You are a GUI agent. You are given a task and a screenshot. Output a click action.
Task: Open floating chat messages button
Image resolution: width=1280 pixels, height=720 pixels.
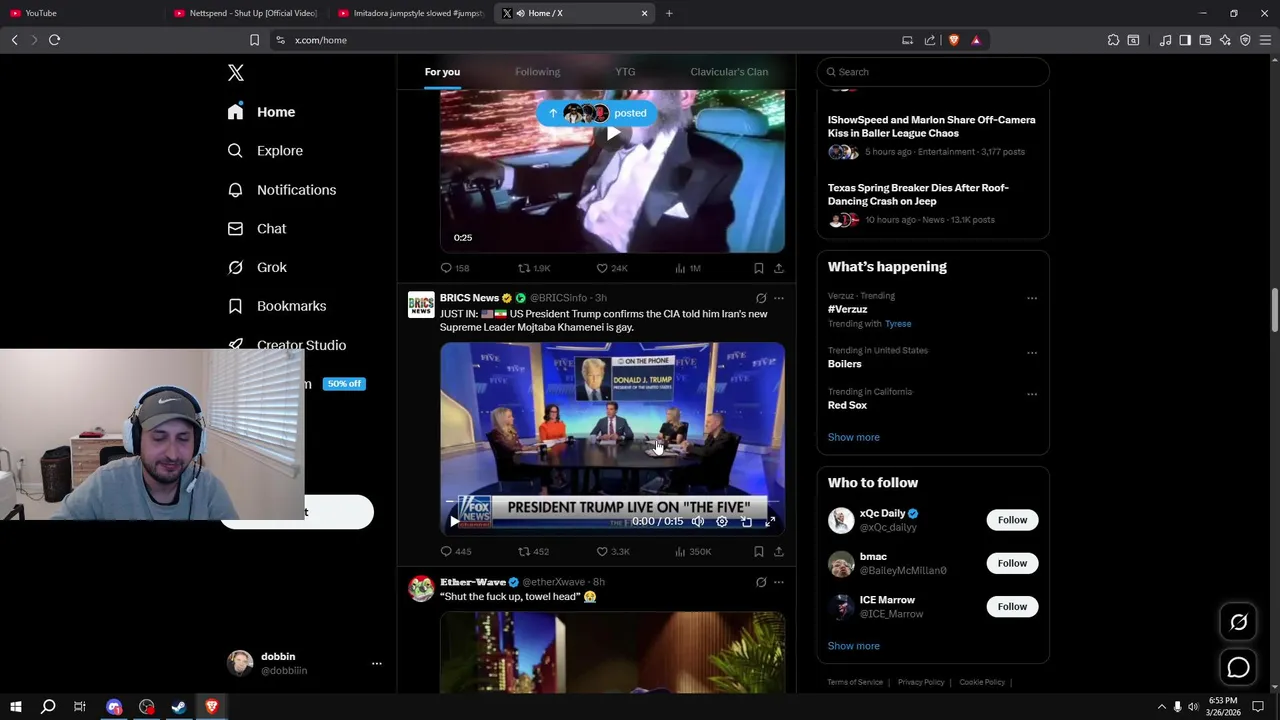click(x=1238, y=668)
